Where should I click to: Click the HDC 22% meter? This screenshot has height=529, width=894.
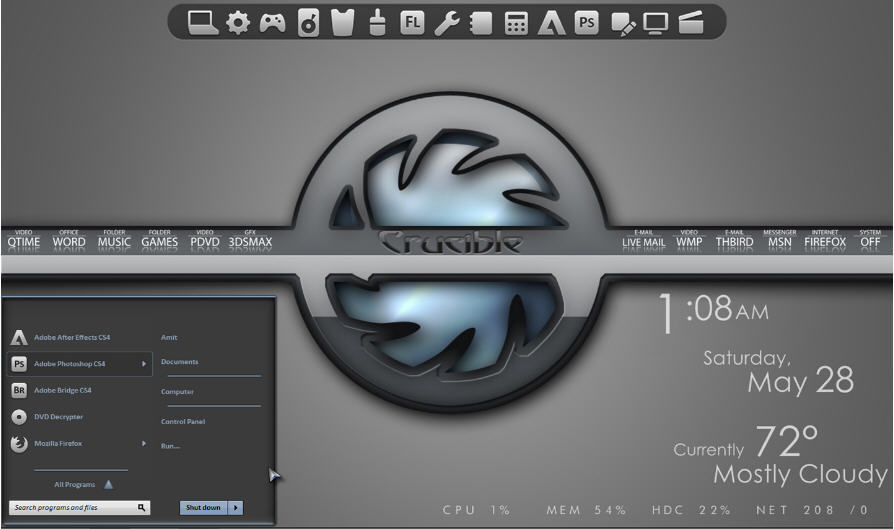(691, 510)
